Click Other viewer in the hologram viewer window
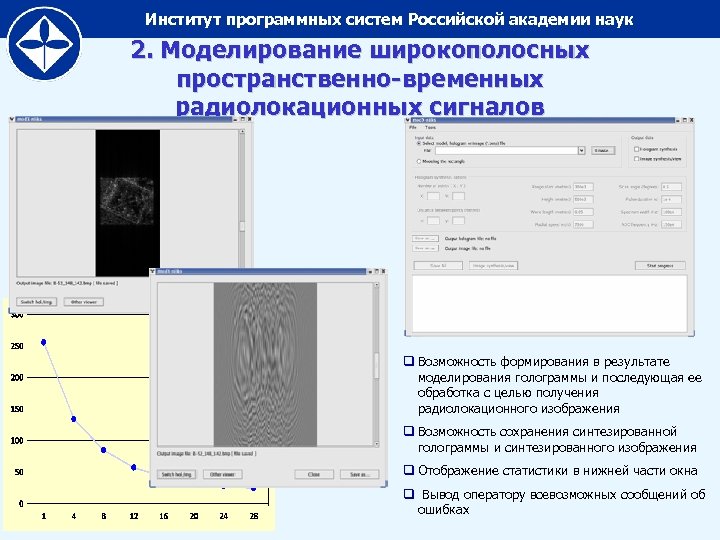The image size is (720, 540). (222, 474)
